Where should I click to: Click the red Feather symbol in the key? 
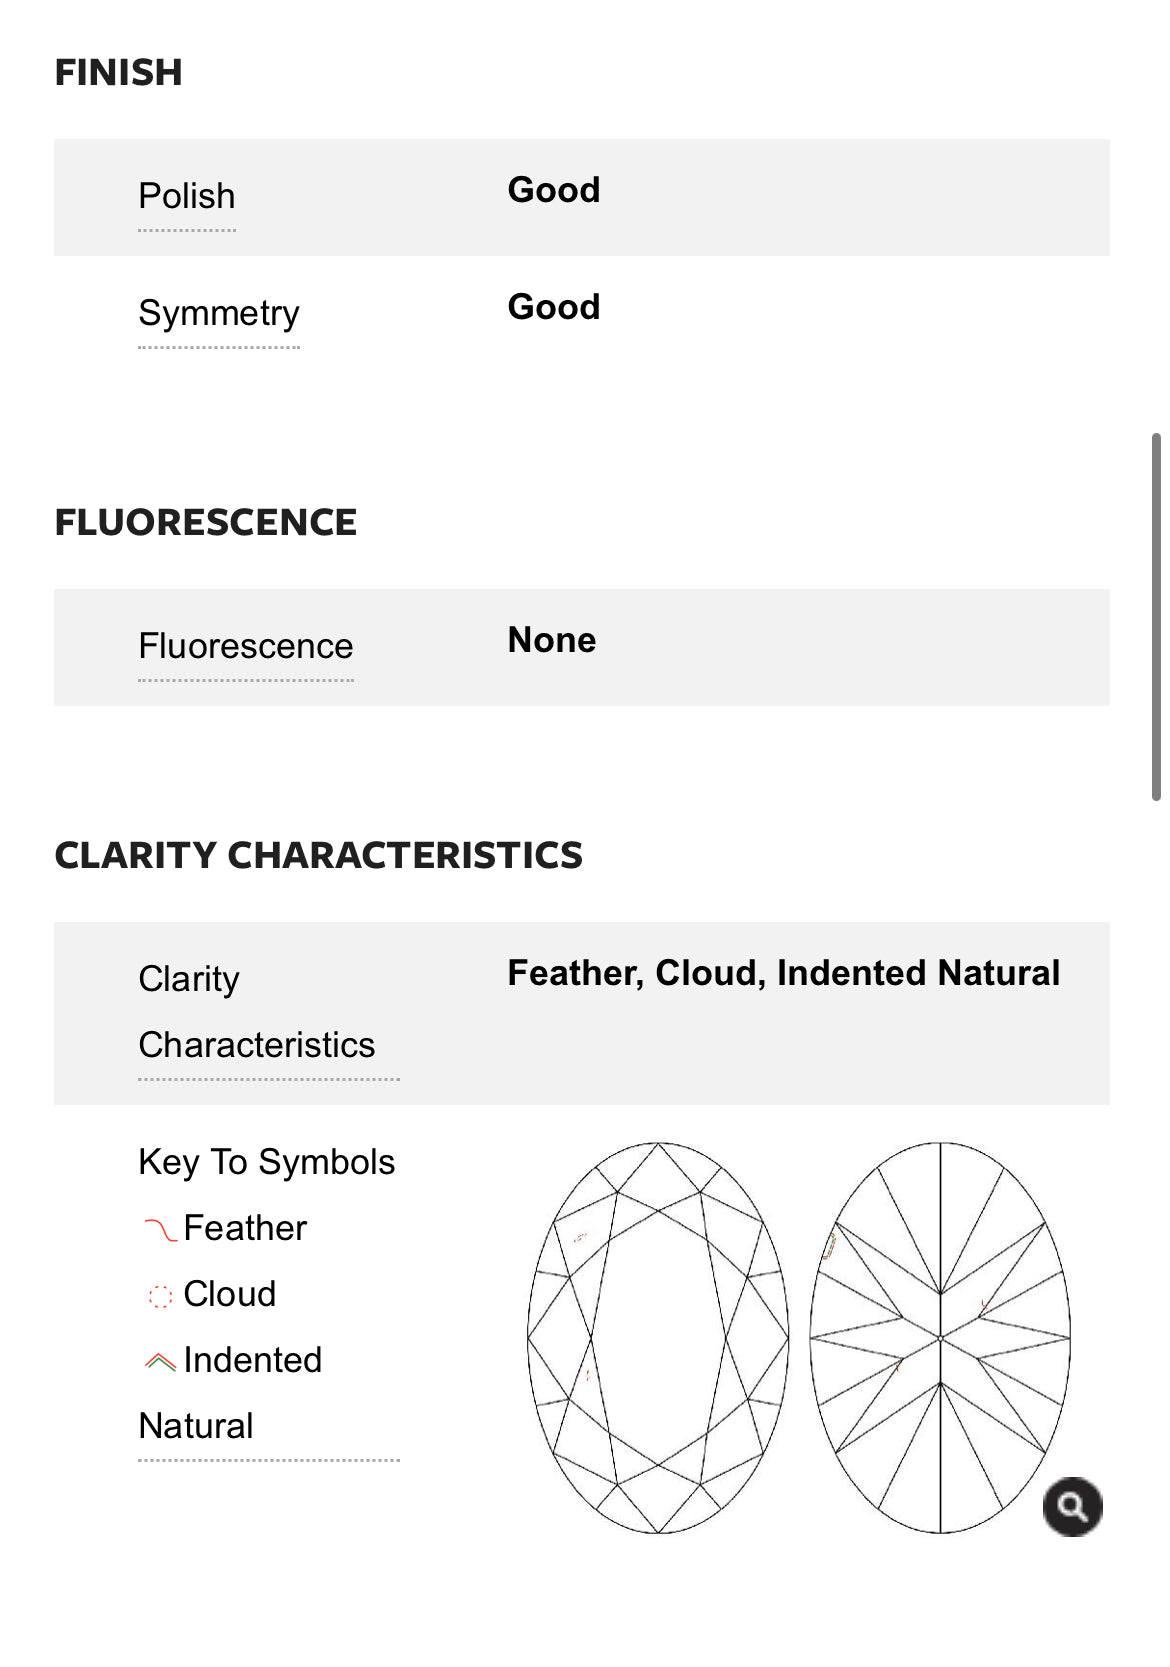[x=160, y=1229]
